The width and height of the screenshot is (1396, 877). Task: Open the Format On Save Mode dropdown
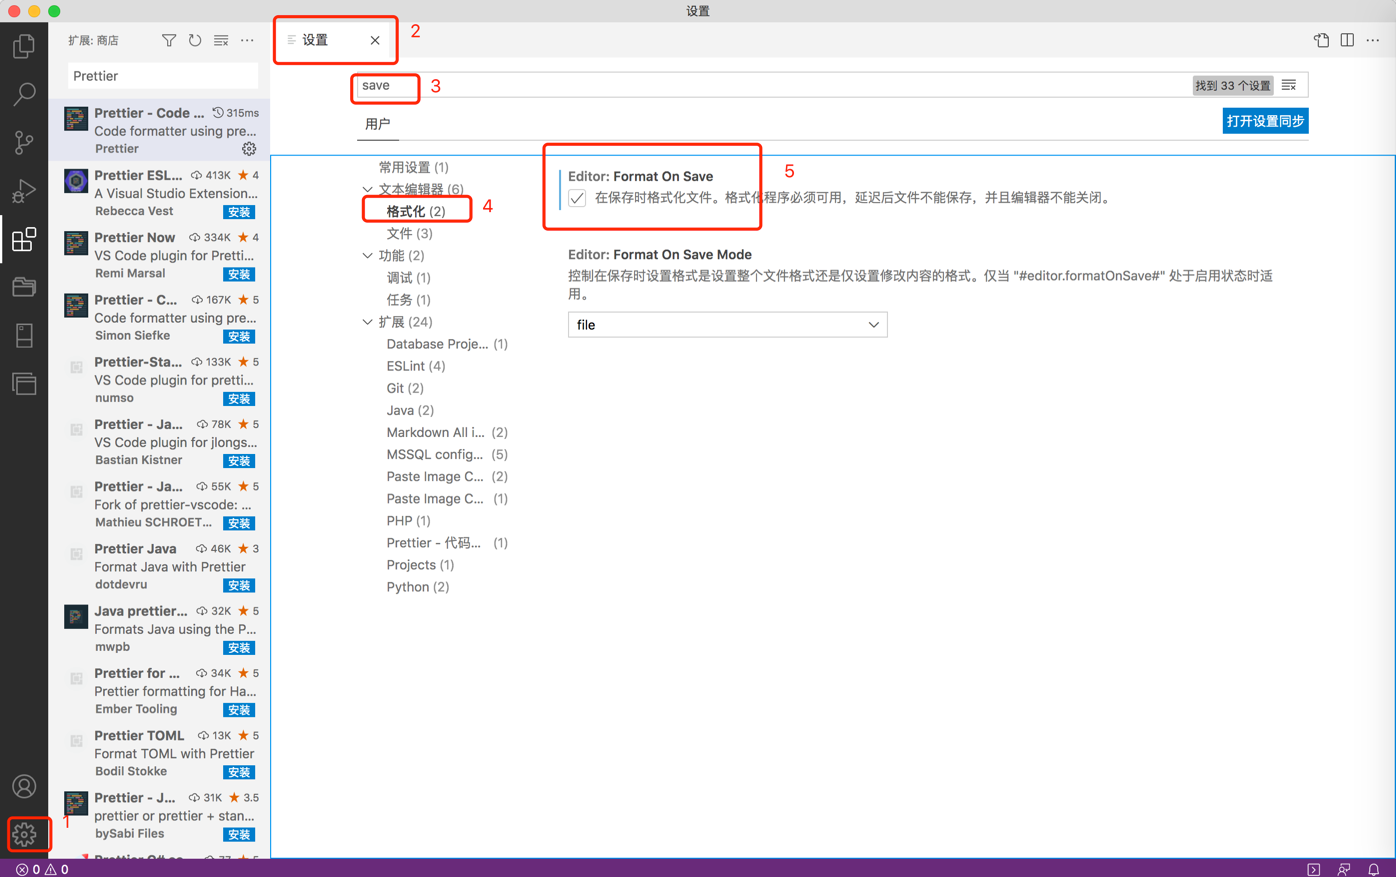[727, 324]
